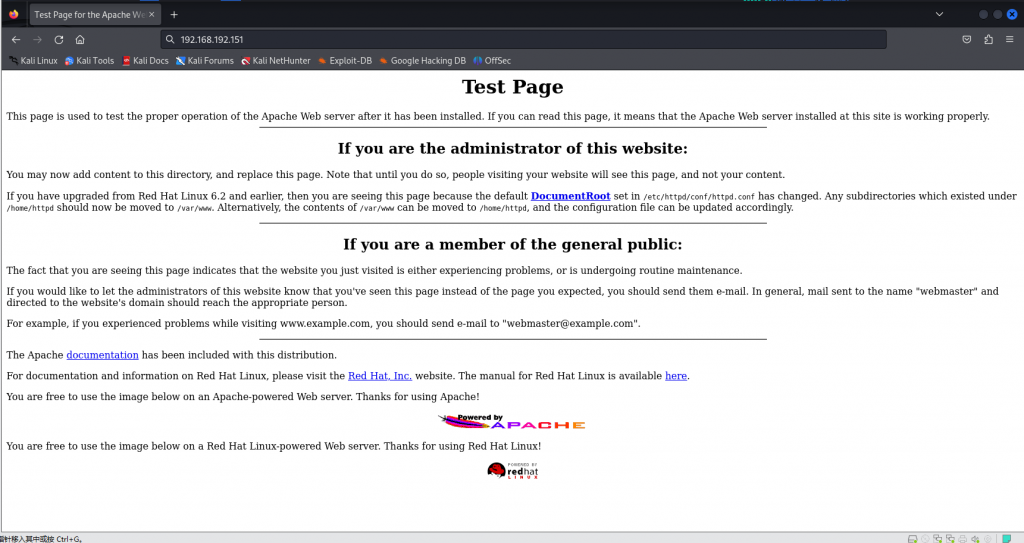Open OffSec bookmark
The image size is (1024, 543).
pyautogui.click(x=492, y=61)
